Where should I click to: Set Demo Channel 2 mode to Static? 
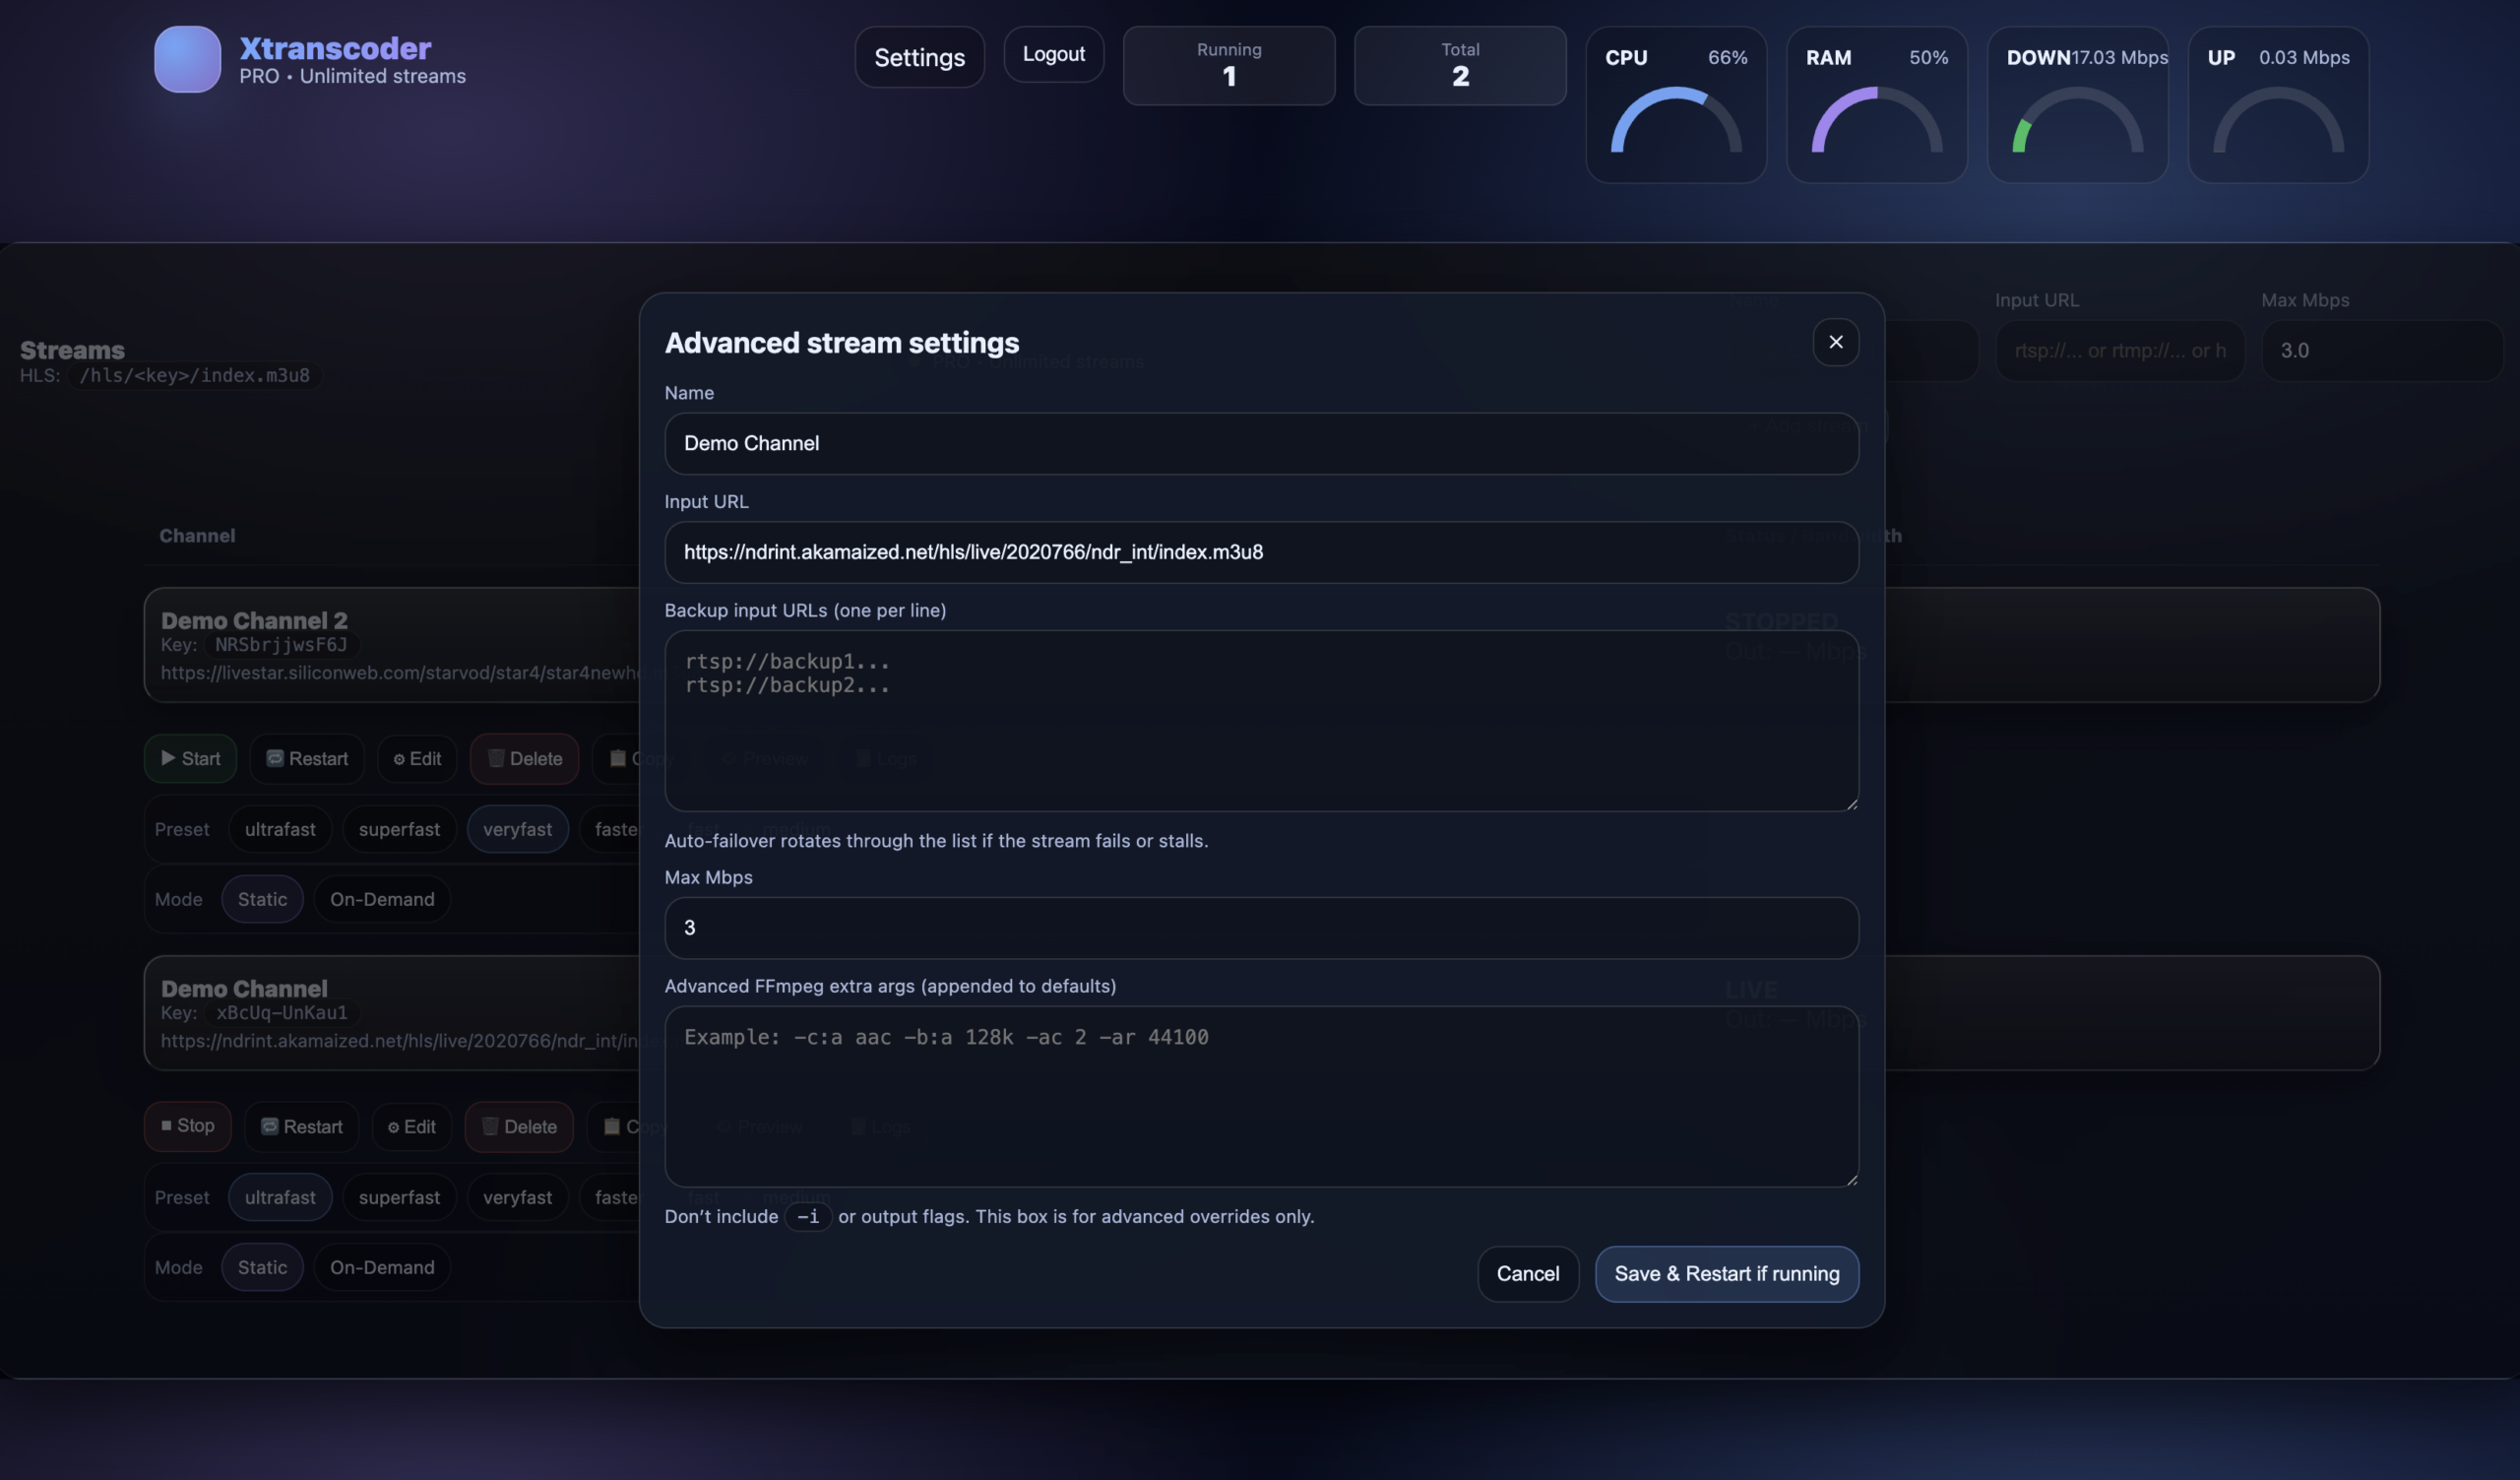point(262,899)
